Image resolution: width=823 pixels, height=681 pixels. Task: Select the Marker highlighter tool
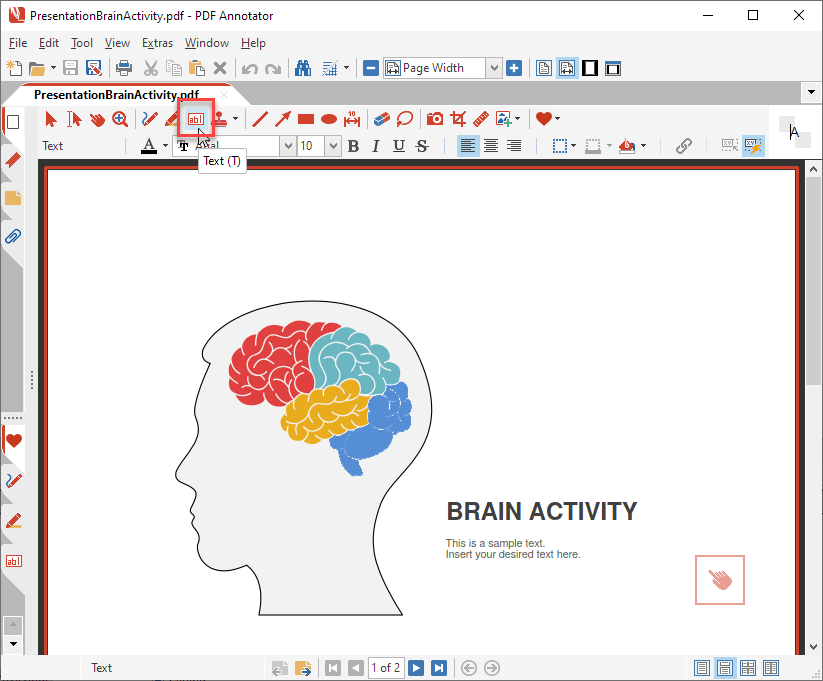tap(171, 119)
